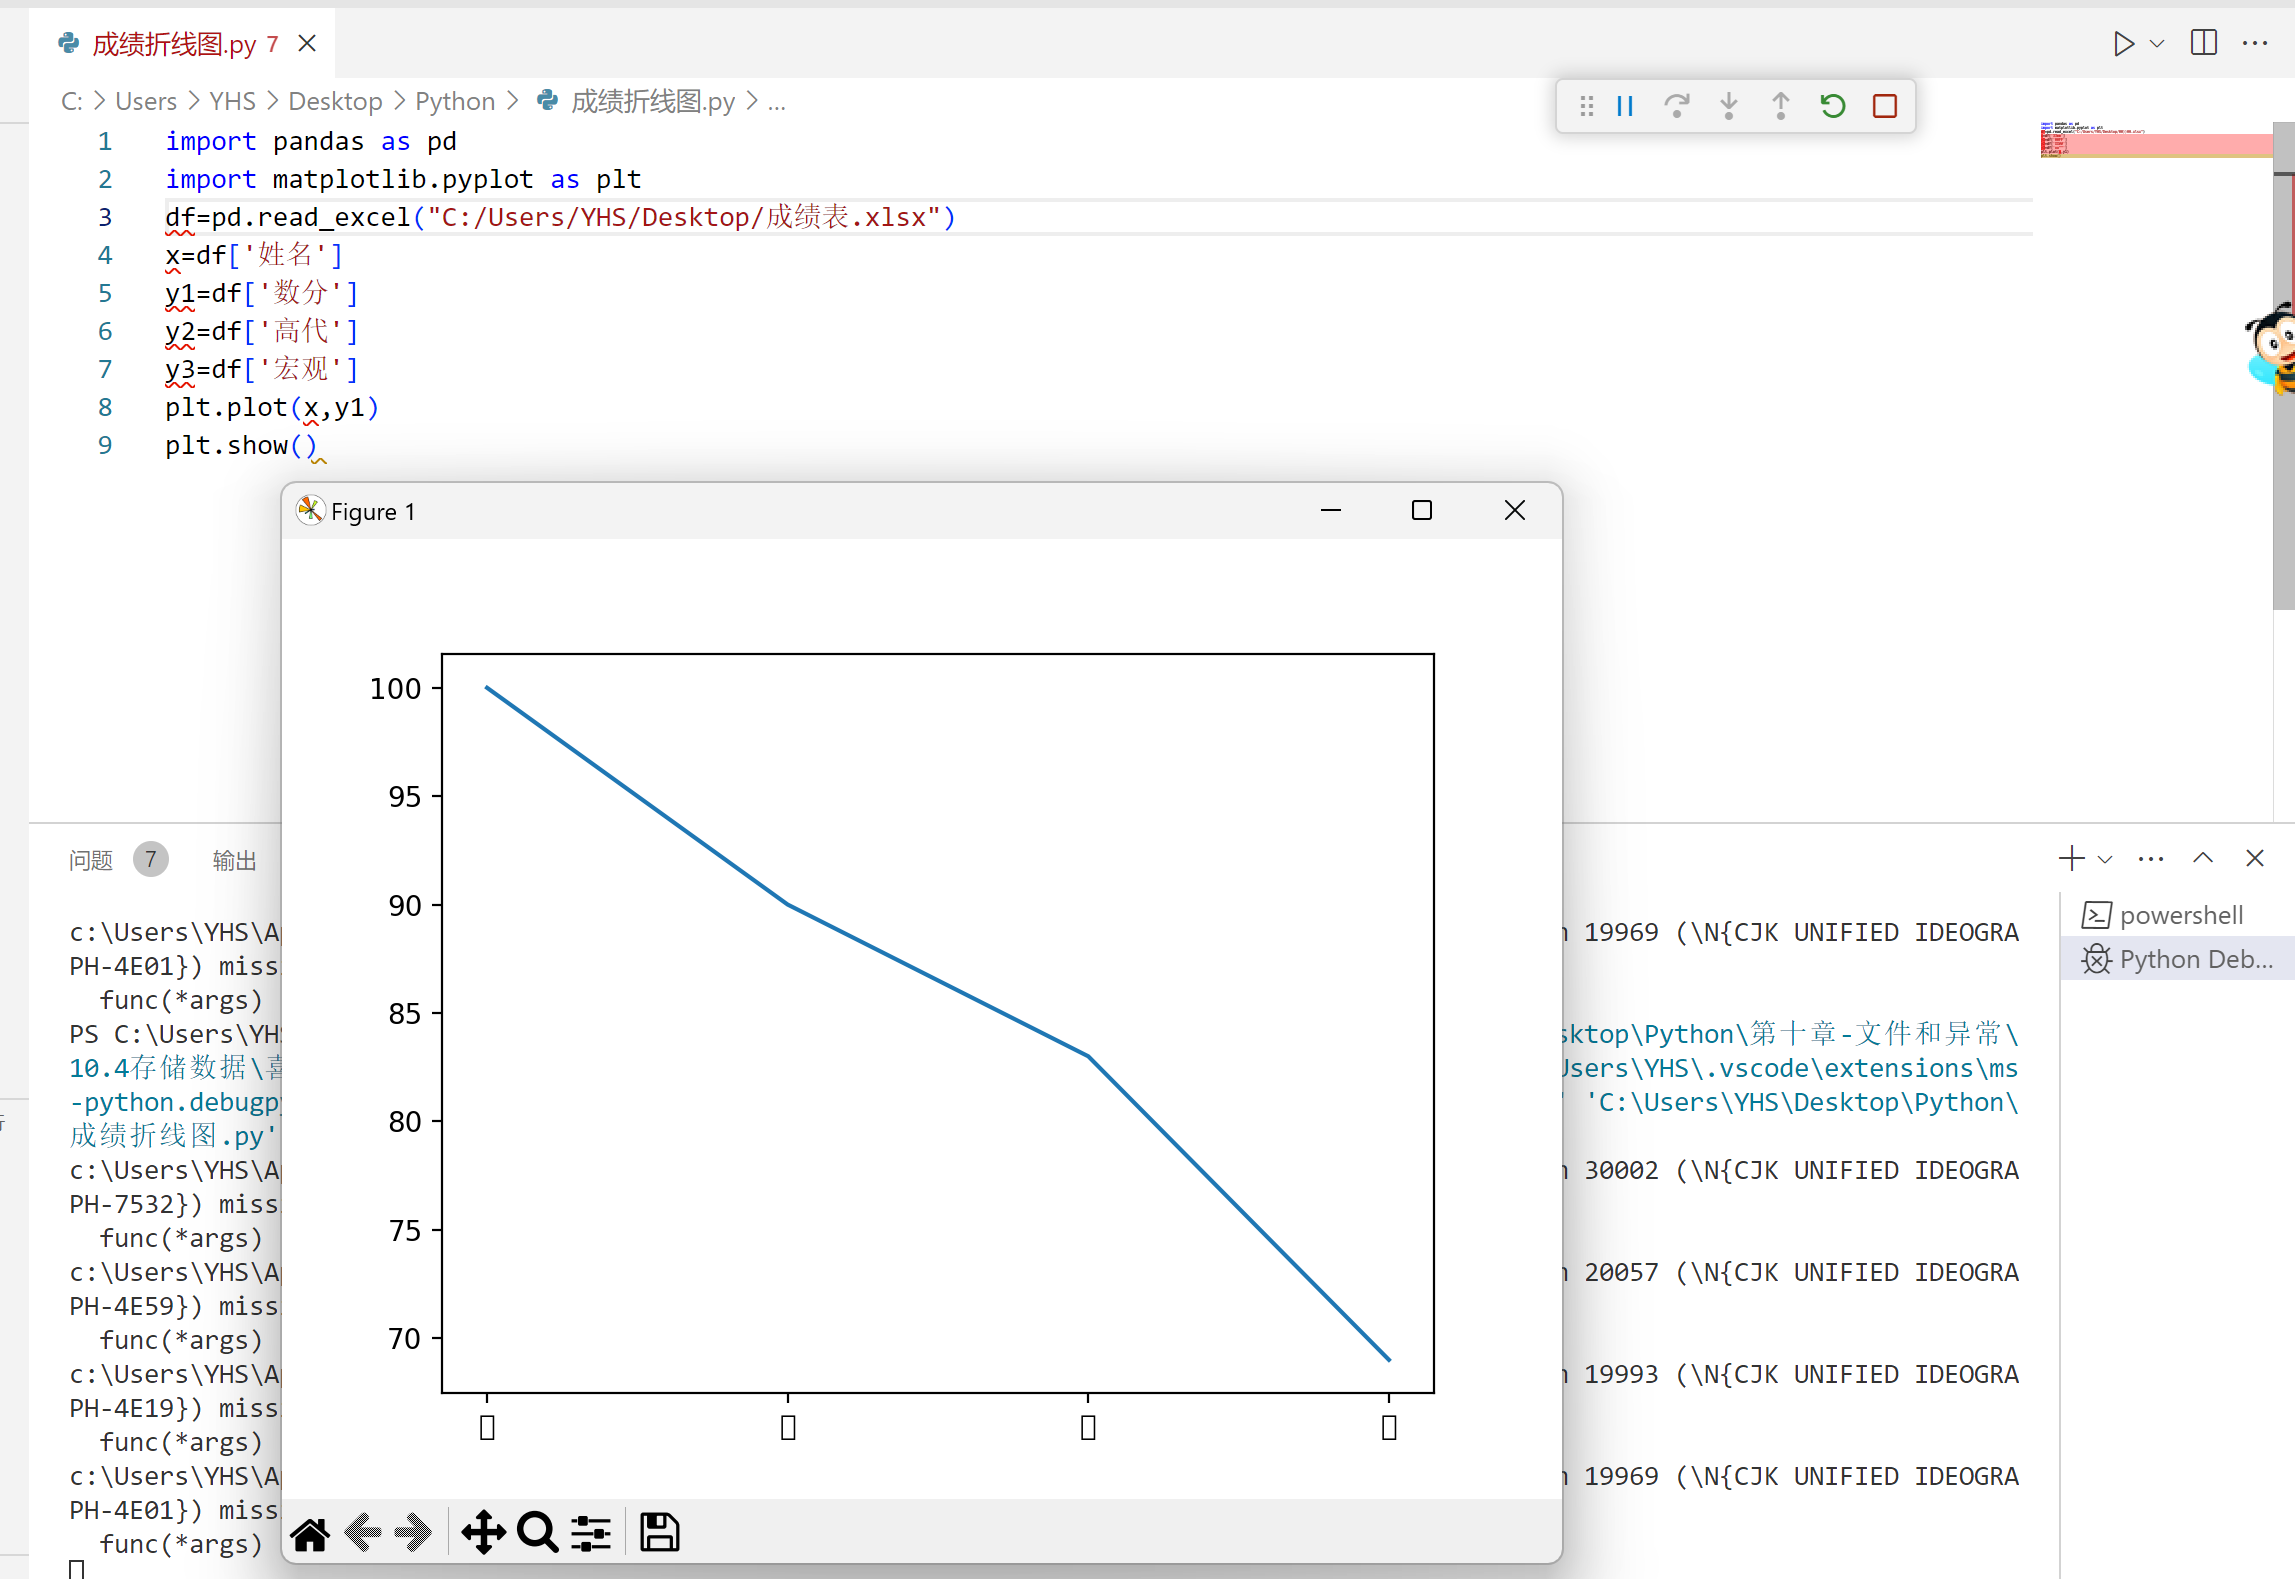Stop debugging with the red square
The height and width of the screenshot is (1579, 2295).
tap(1885, 106)
